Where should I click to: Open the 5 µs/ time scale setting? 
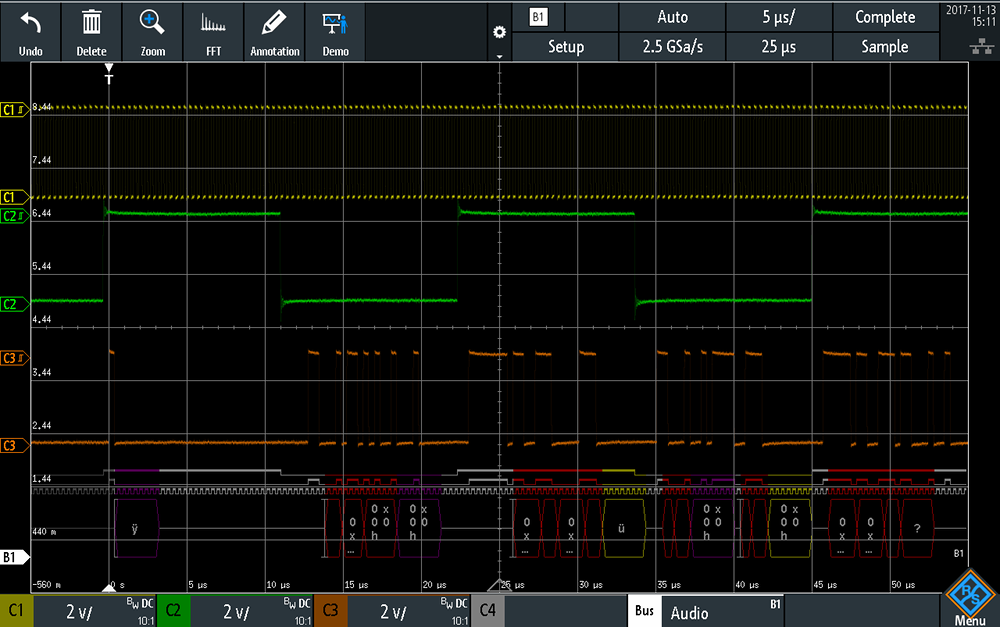[779, 17]
